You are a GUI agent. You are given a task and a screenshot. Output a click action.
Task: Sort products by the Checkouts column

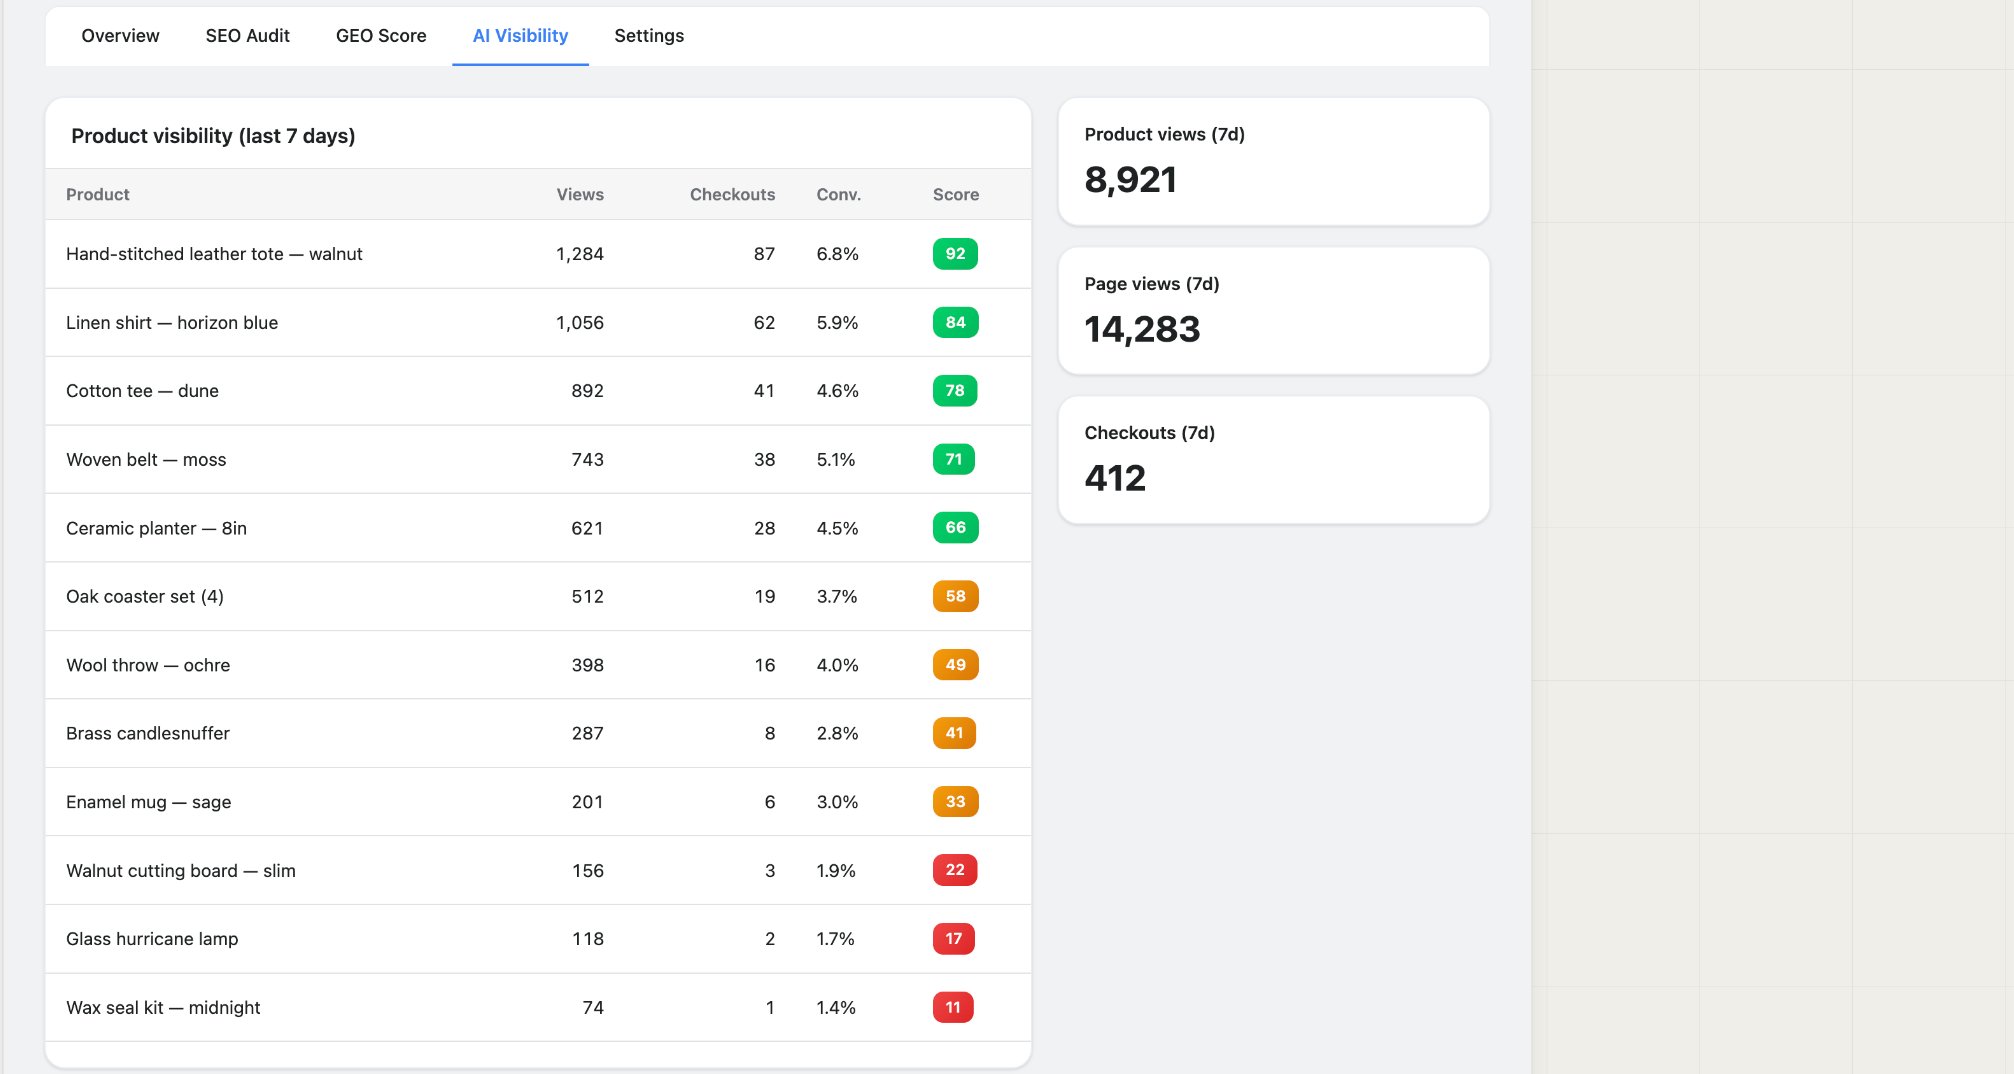coord(732,194)
